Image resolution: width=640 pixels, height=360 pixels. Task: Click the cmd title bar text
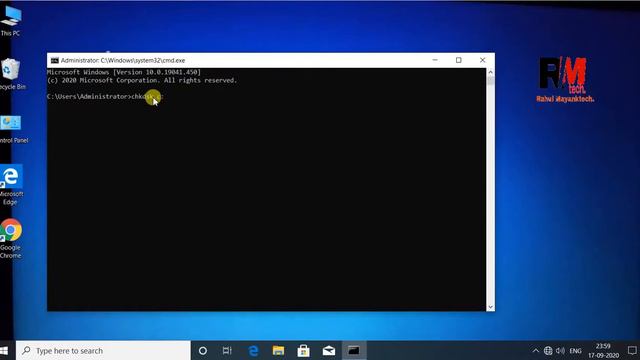[123, 60]
